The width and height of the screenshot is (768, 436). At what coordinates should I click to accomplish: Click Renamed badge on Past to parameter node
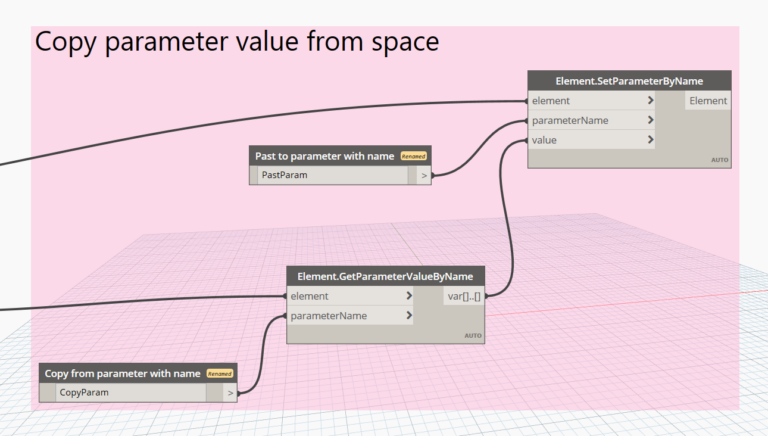click(x=414, y=156)
